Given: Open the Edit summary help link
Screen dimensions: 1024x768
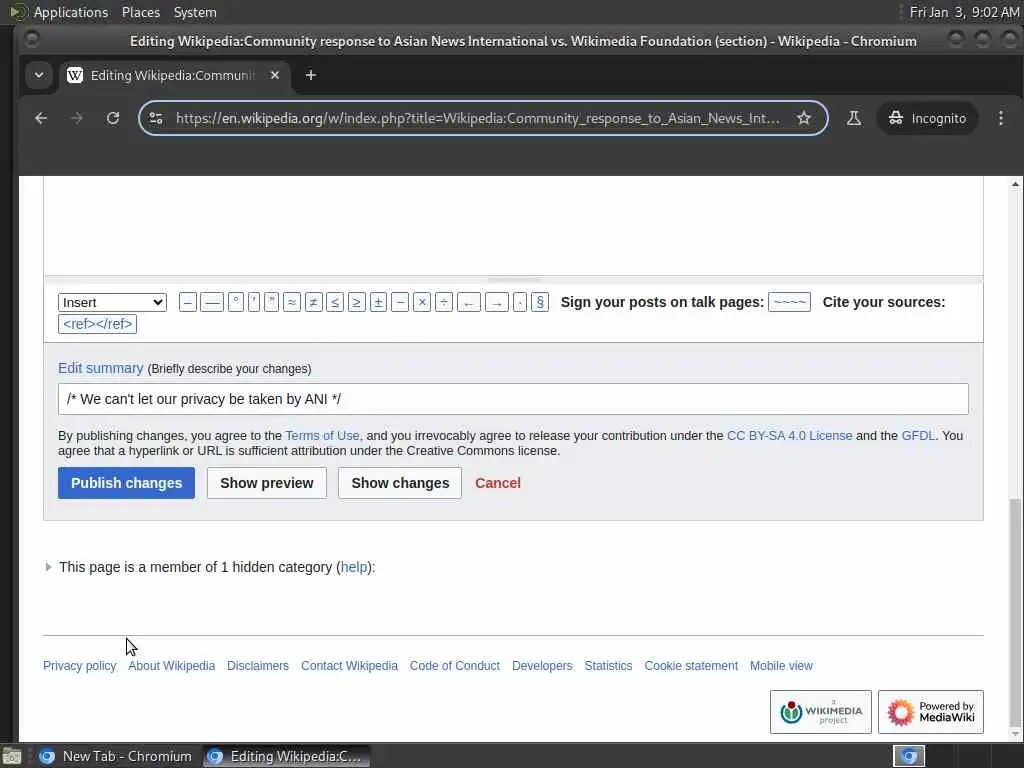Looking at the screenshot, I should click(101, 368).
